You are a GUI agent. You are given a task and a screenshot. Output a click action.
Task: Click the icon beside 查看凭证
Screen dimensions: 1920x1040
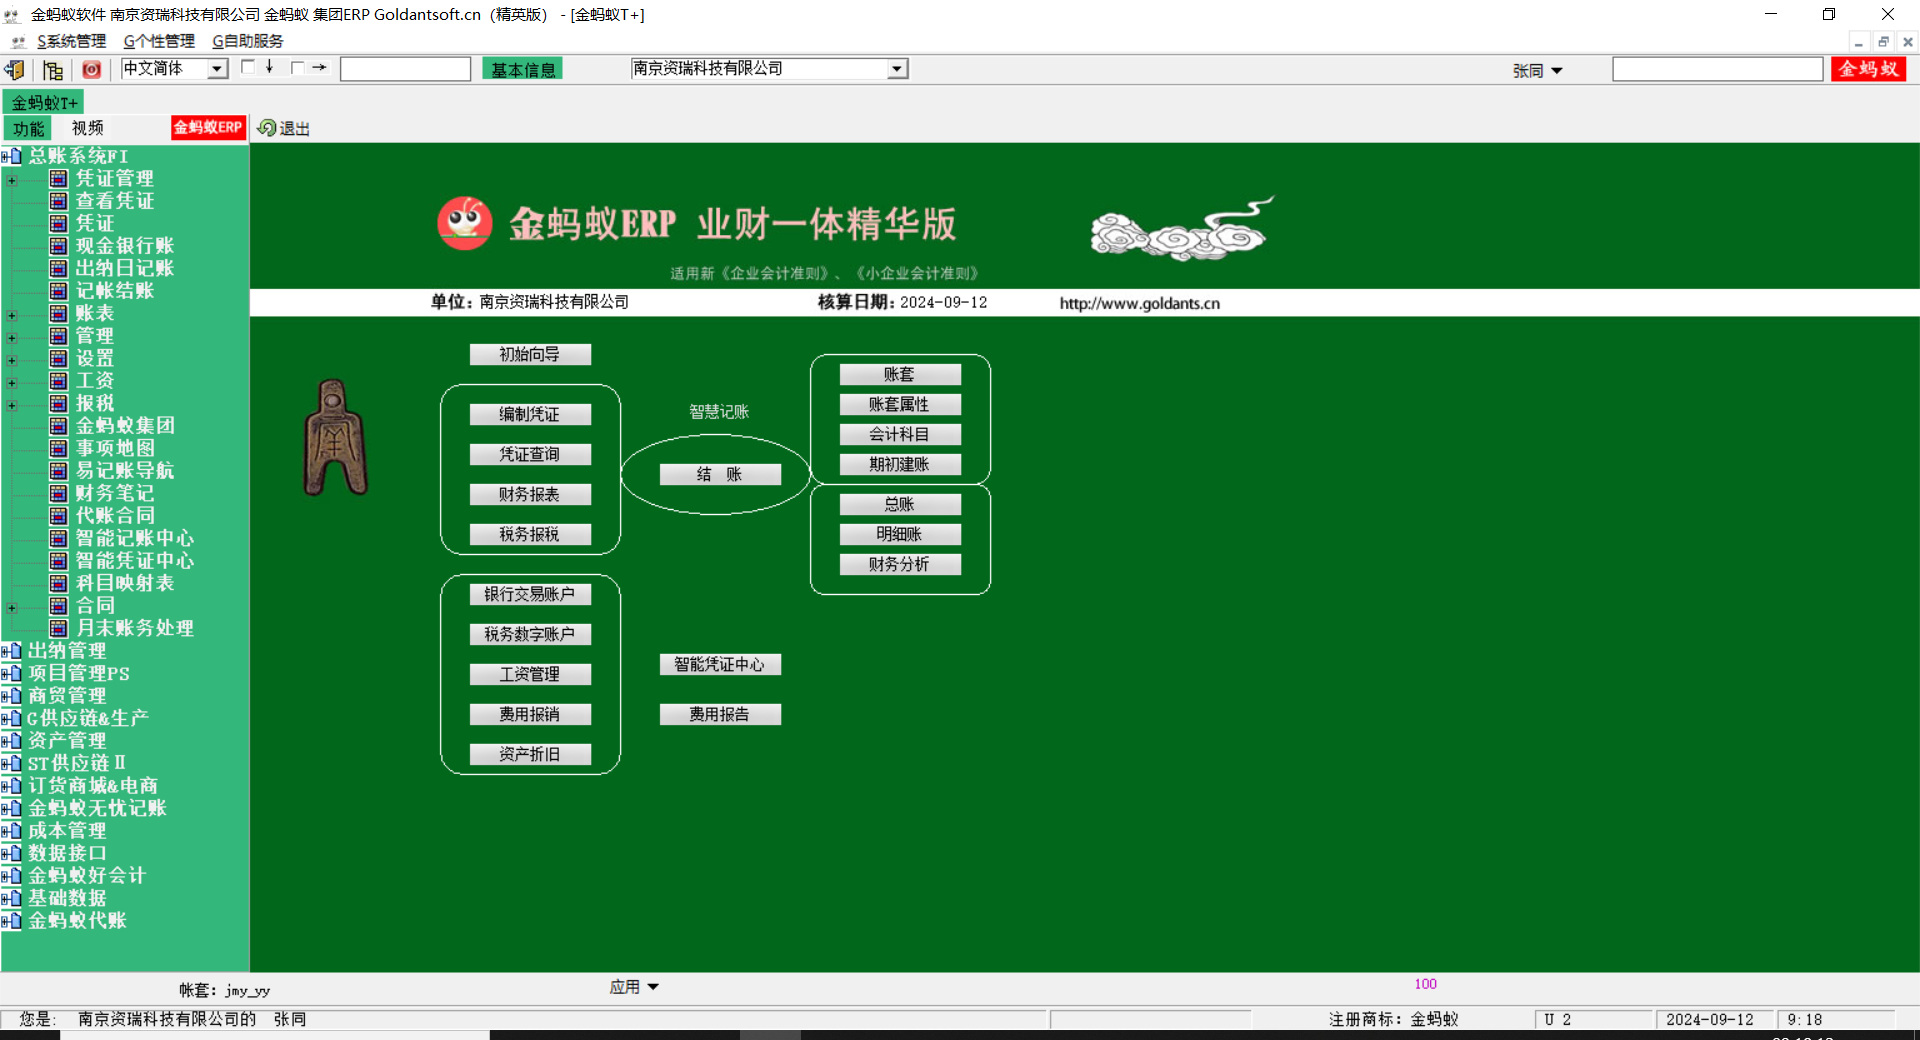click(59, 201)
